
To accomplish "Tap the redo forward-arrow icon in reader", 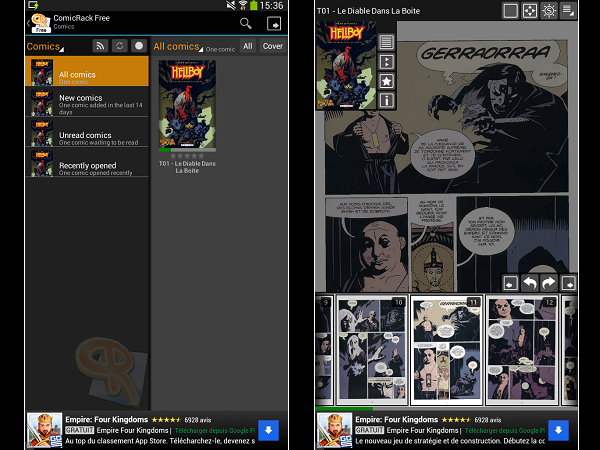I will click(x=549, y=284).
